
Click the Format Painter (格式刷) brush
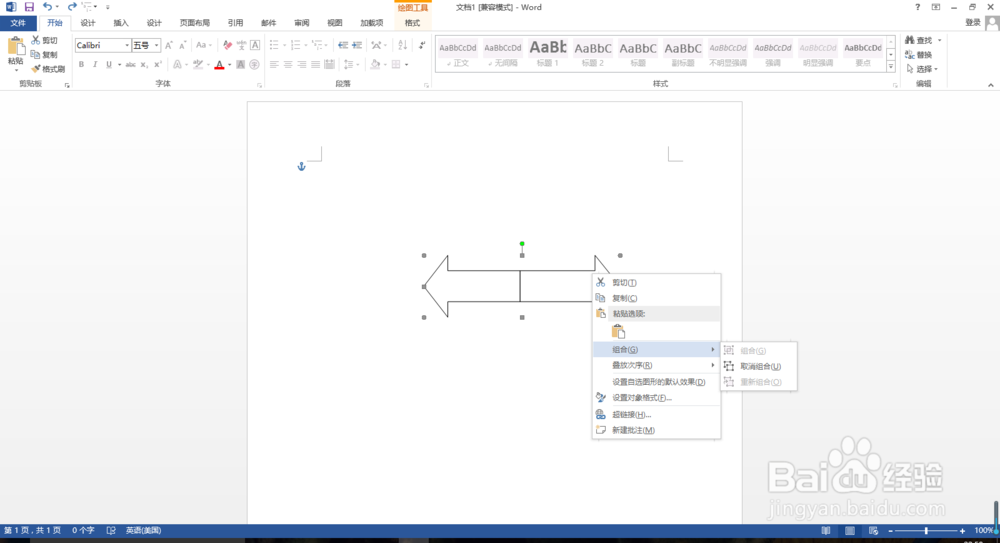[x=48, y=69]
